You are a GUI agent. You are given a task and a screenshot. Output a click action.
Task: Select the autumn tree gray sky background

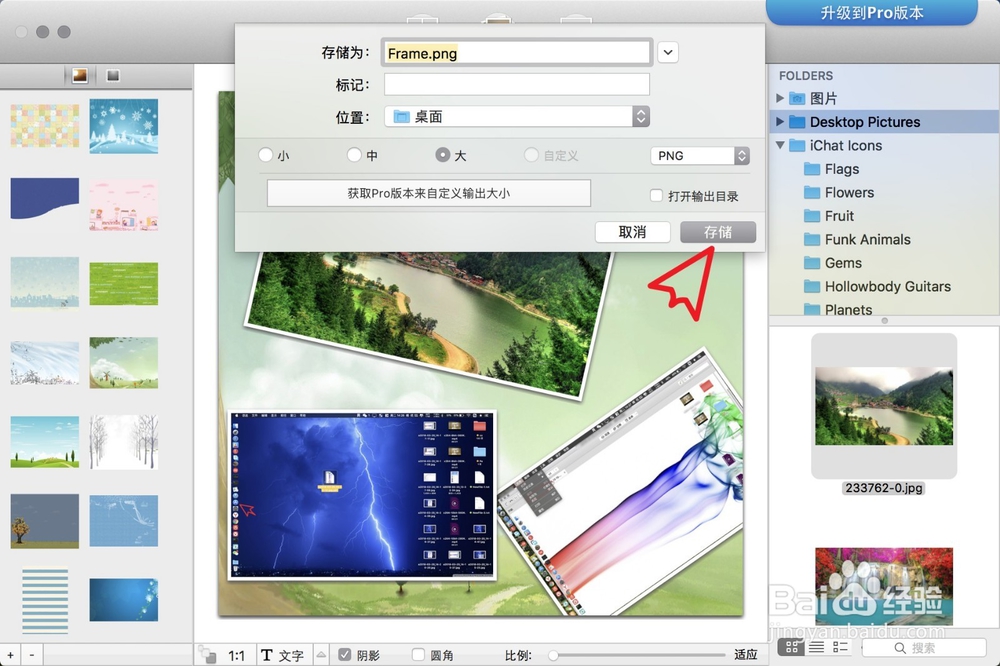[45, 521]
